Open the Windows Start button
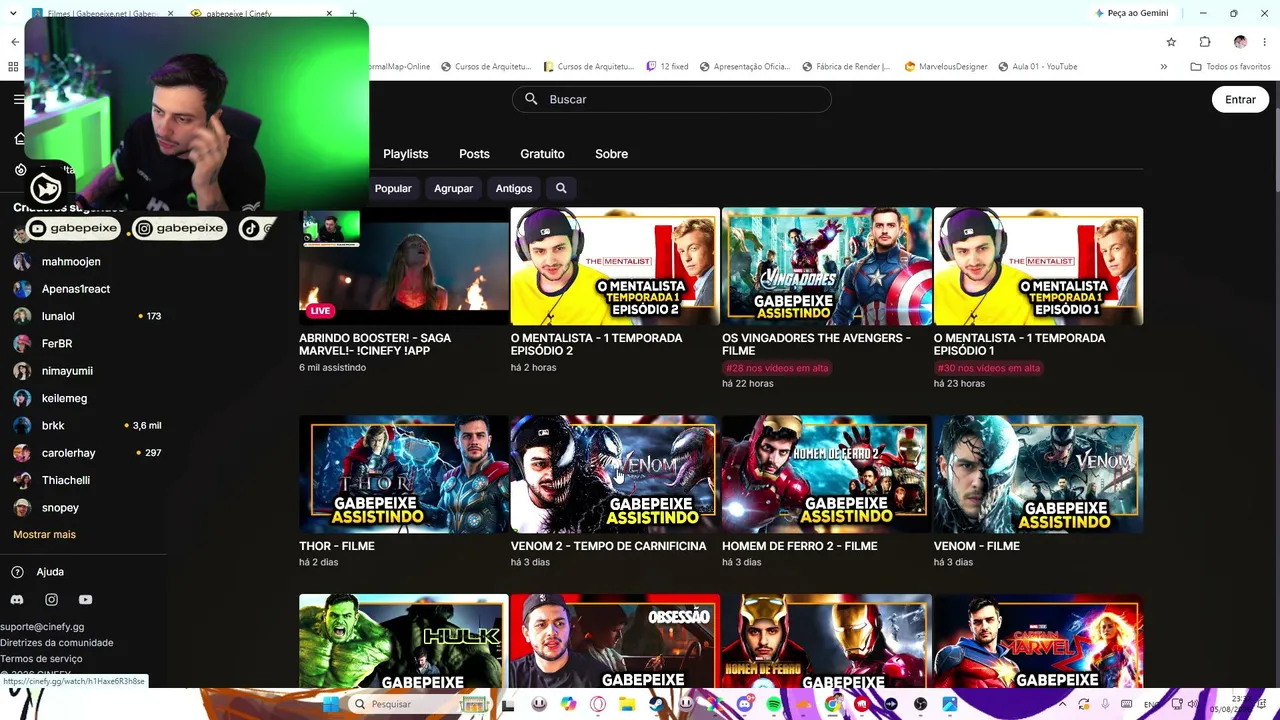 [x=330, y=704]
